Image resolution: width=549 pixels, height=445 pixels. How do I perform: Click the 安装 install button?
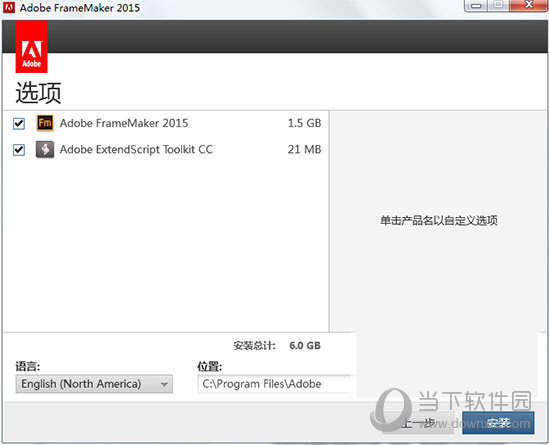pos(498,423)
